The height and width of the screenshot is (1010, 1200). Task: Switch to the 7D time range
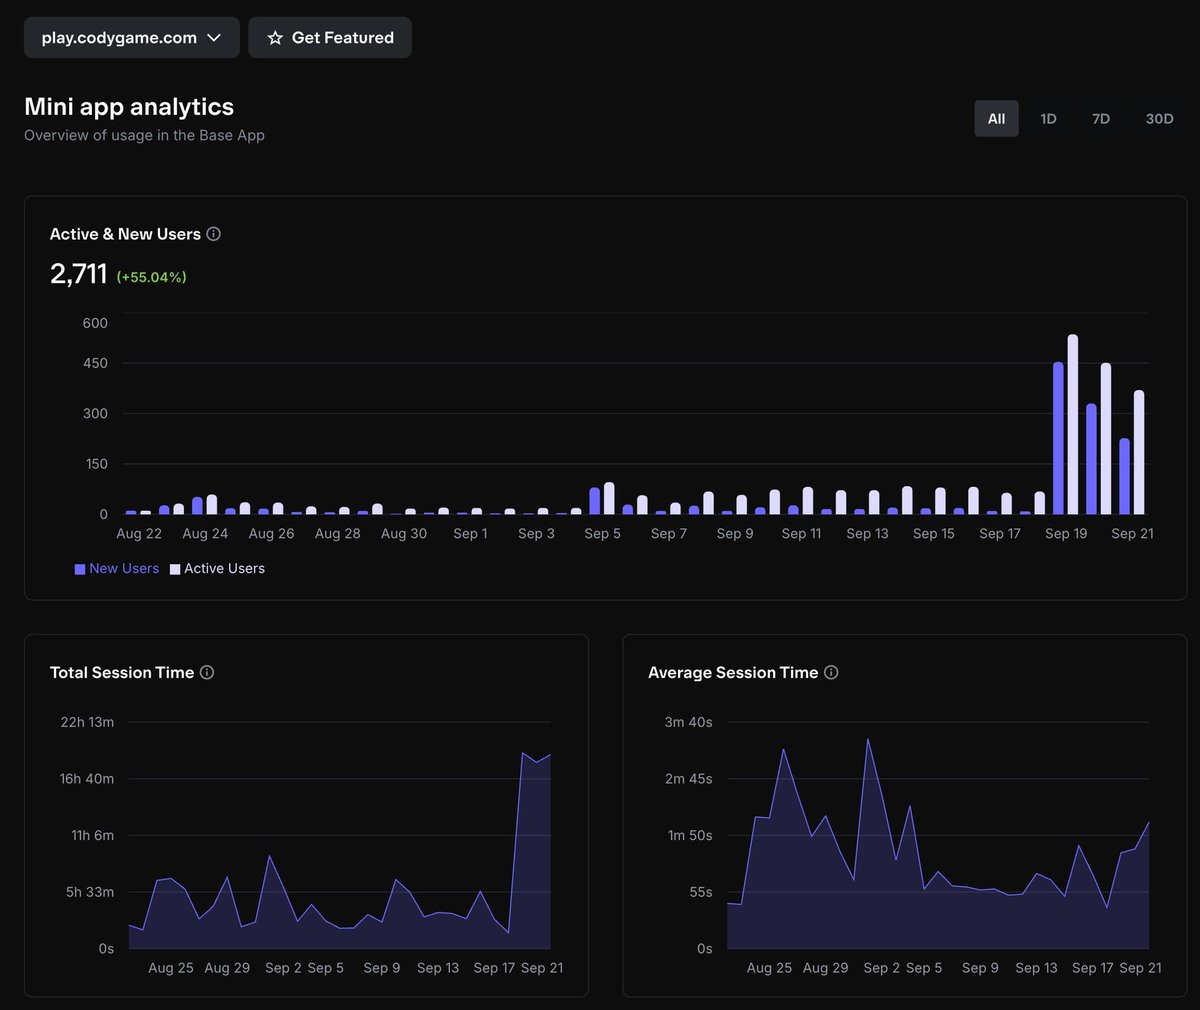click(x=1101, y=118)
